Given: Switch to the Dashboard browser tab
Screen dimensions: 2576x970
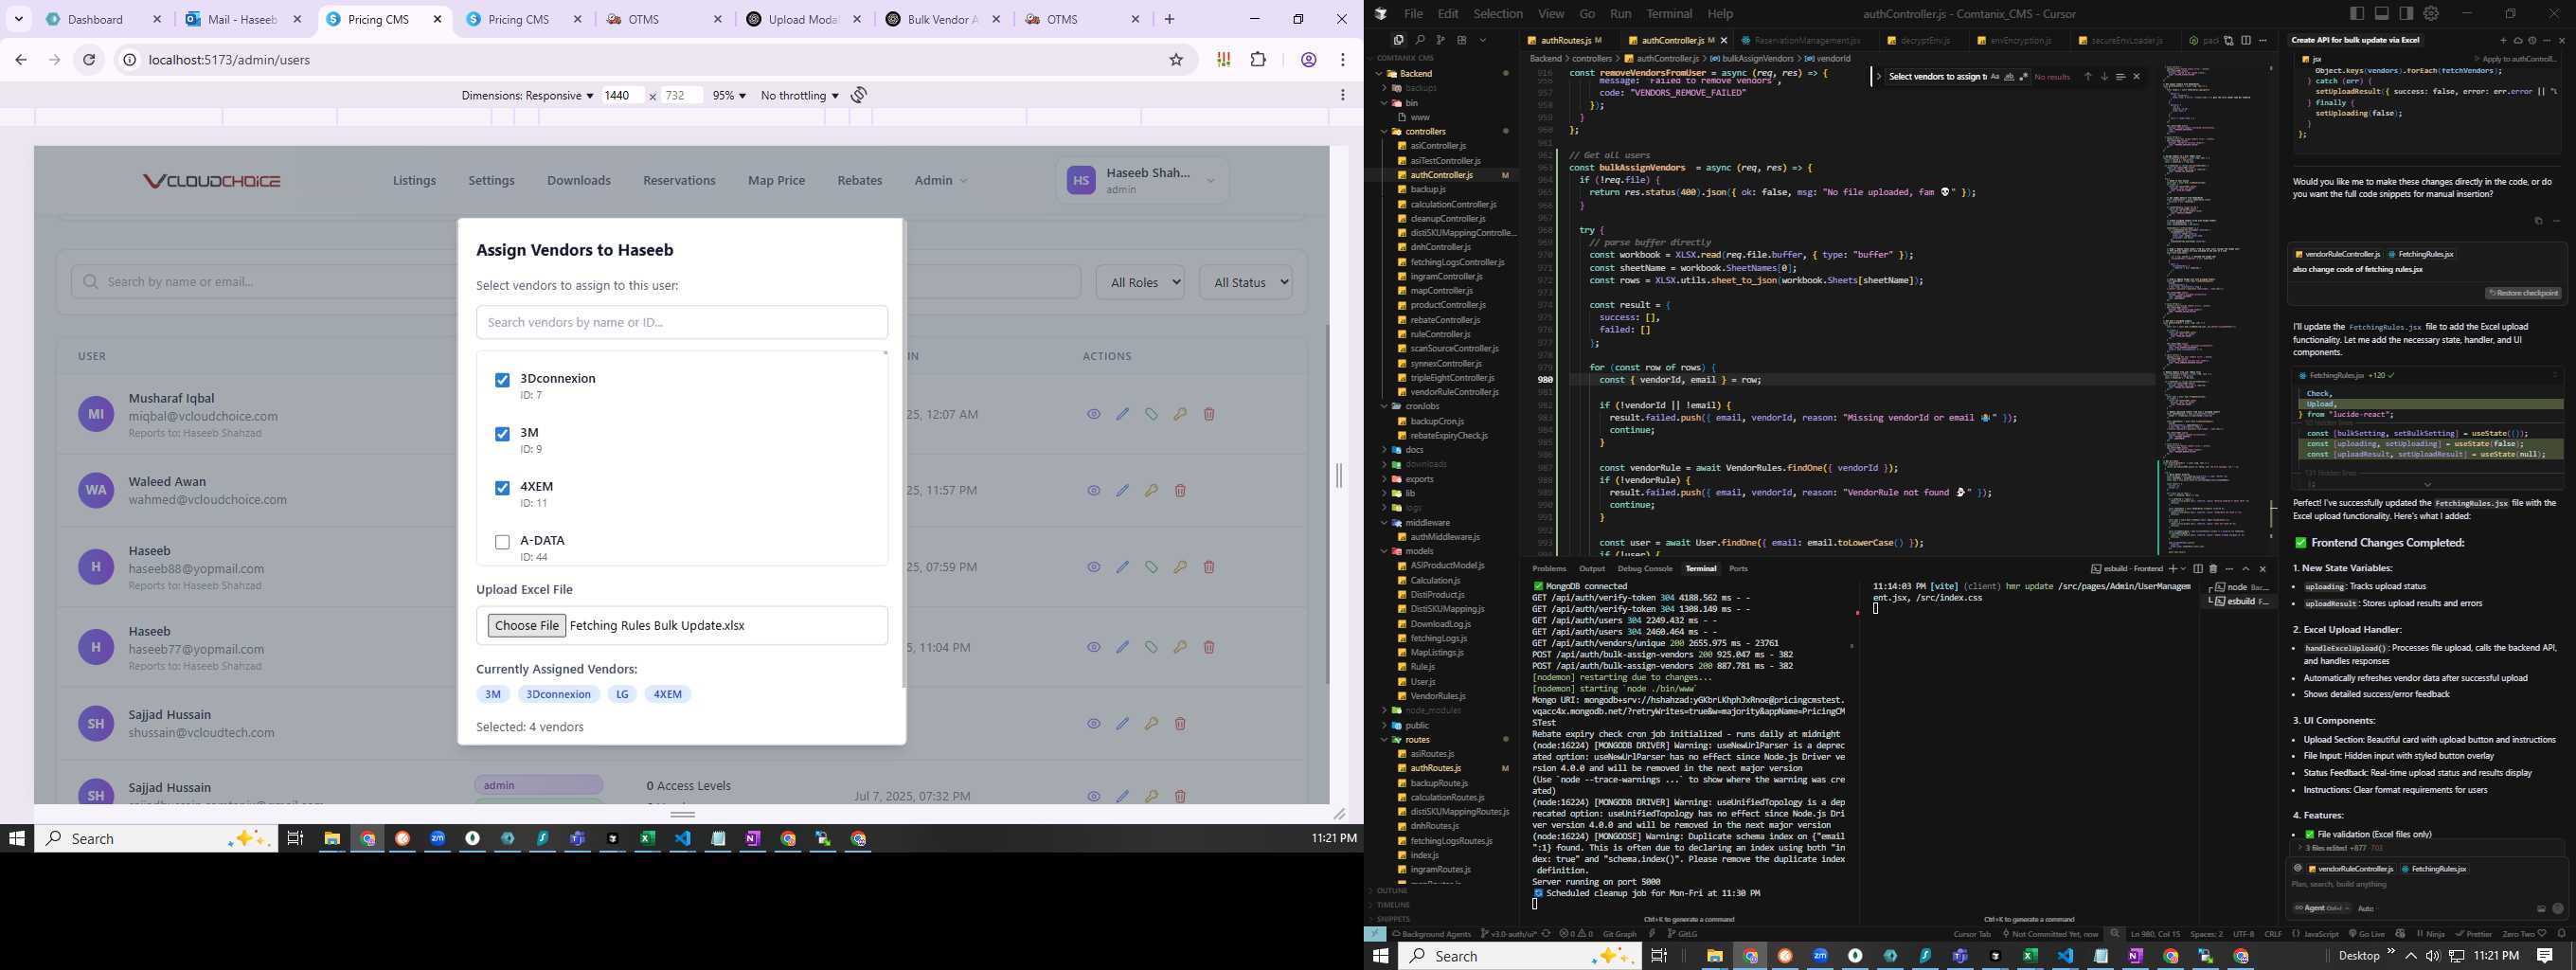Looking at the screenshot, I should pos(104,19).
